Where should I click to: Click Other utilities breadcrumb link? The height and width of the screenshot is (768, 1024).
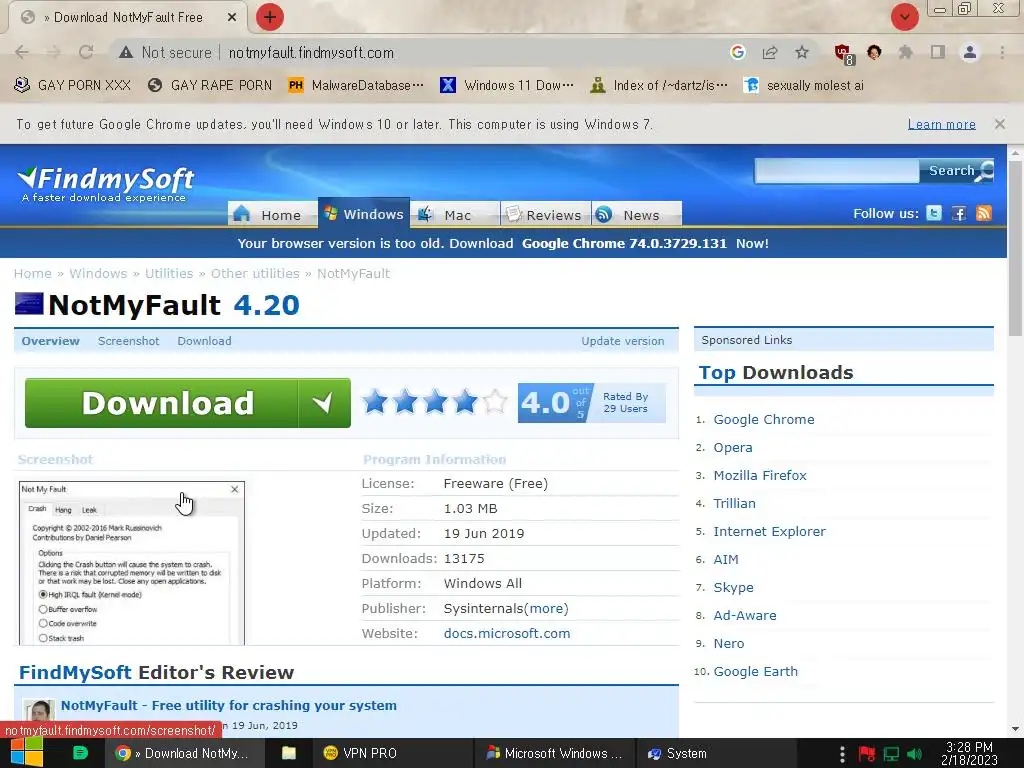point(255,274)
